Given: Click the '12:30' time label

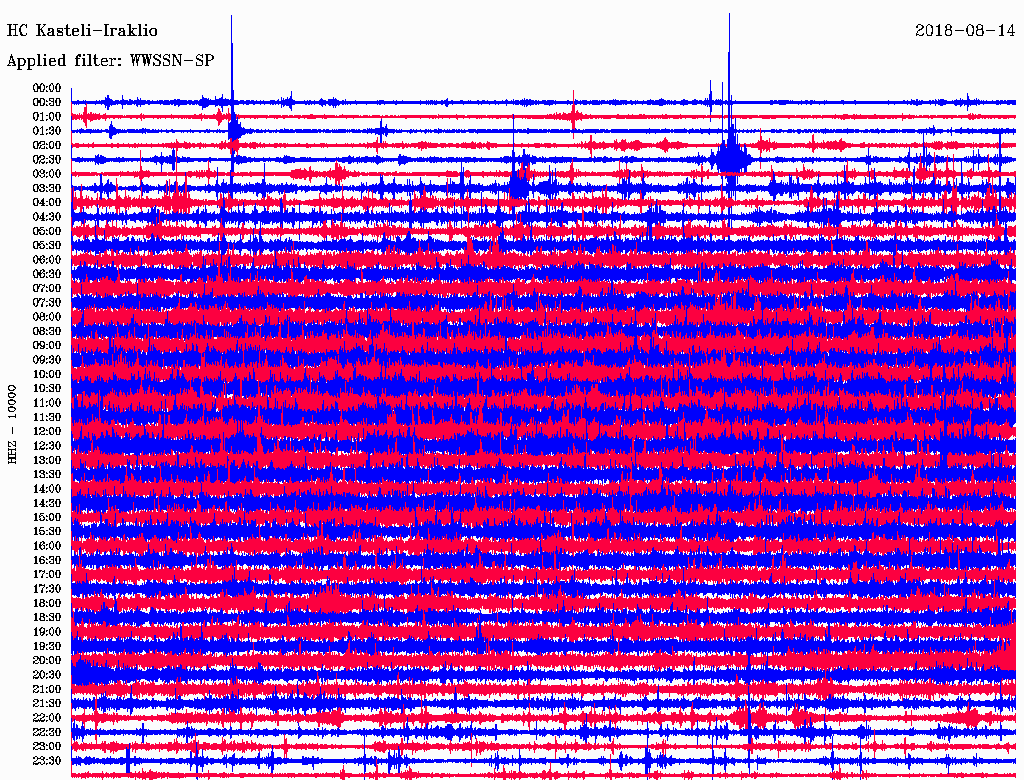Looking at the screenshot, I should (x=47, y=446).
